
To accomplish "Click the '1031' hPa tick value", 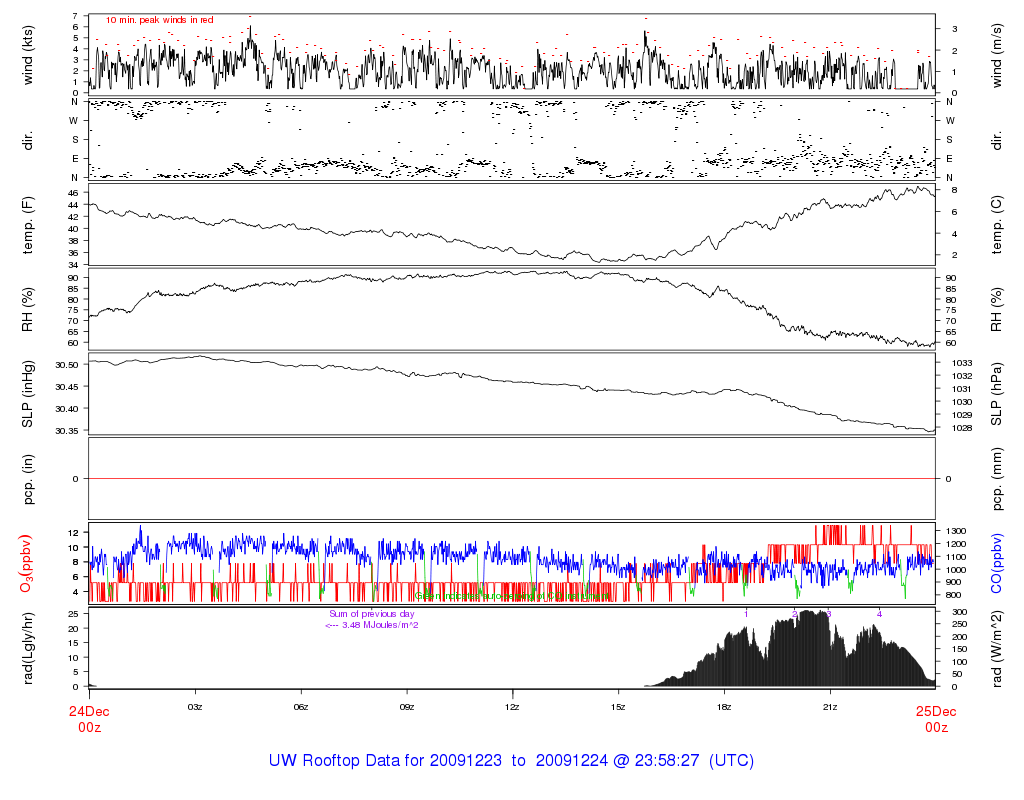I will [x=962, y=389].
